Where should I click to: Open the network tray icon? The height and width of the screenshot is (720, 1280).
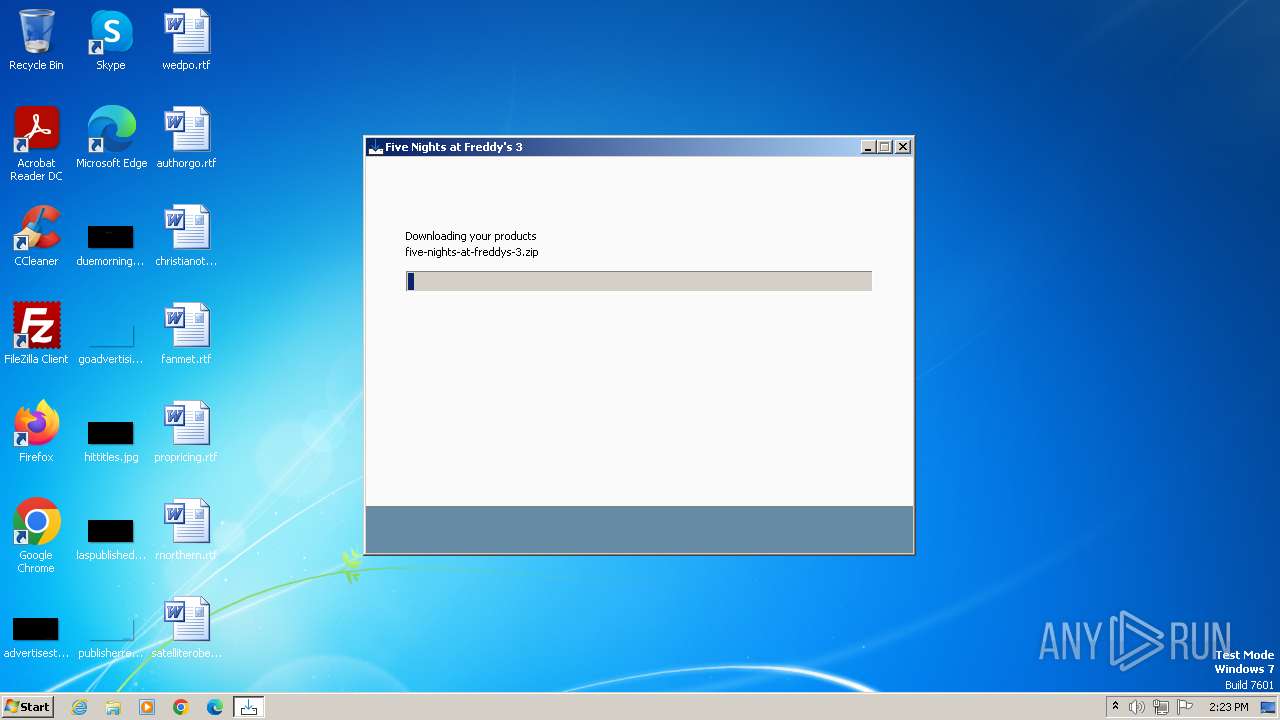tap(1161, 707)
